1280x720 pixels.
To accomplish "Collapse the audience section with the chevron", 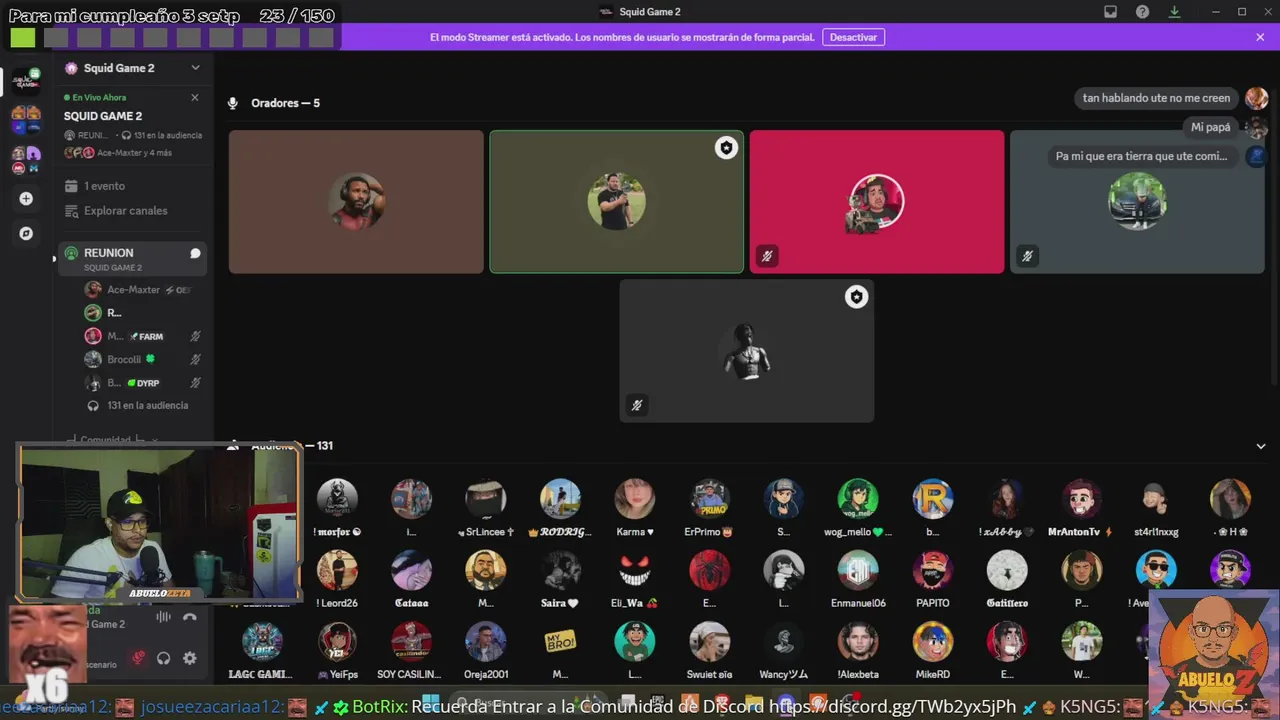I will tap(1260, 446).
